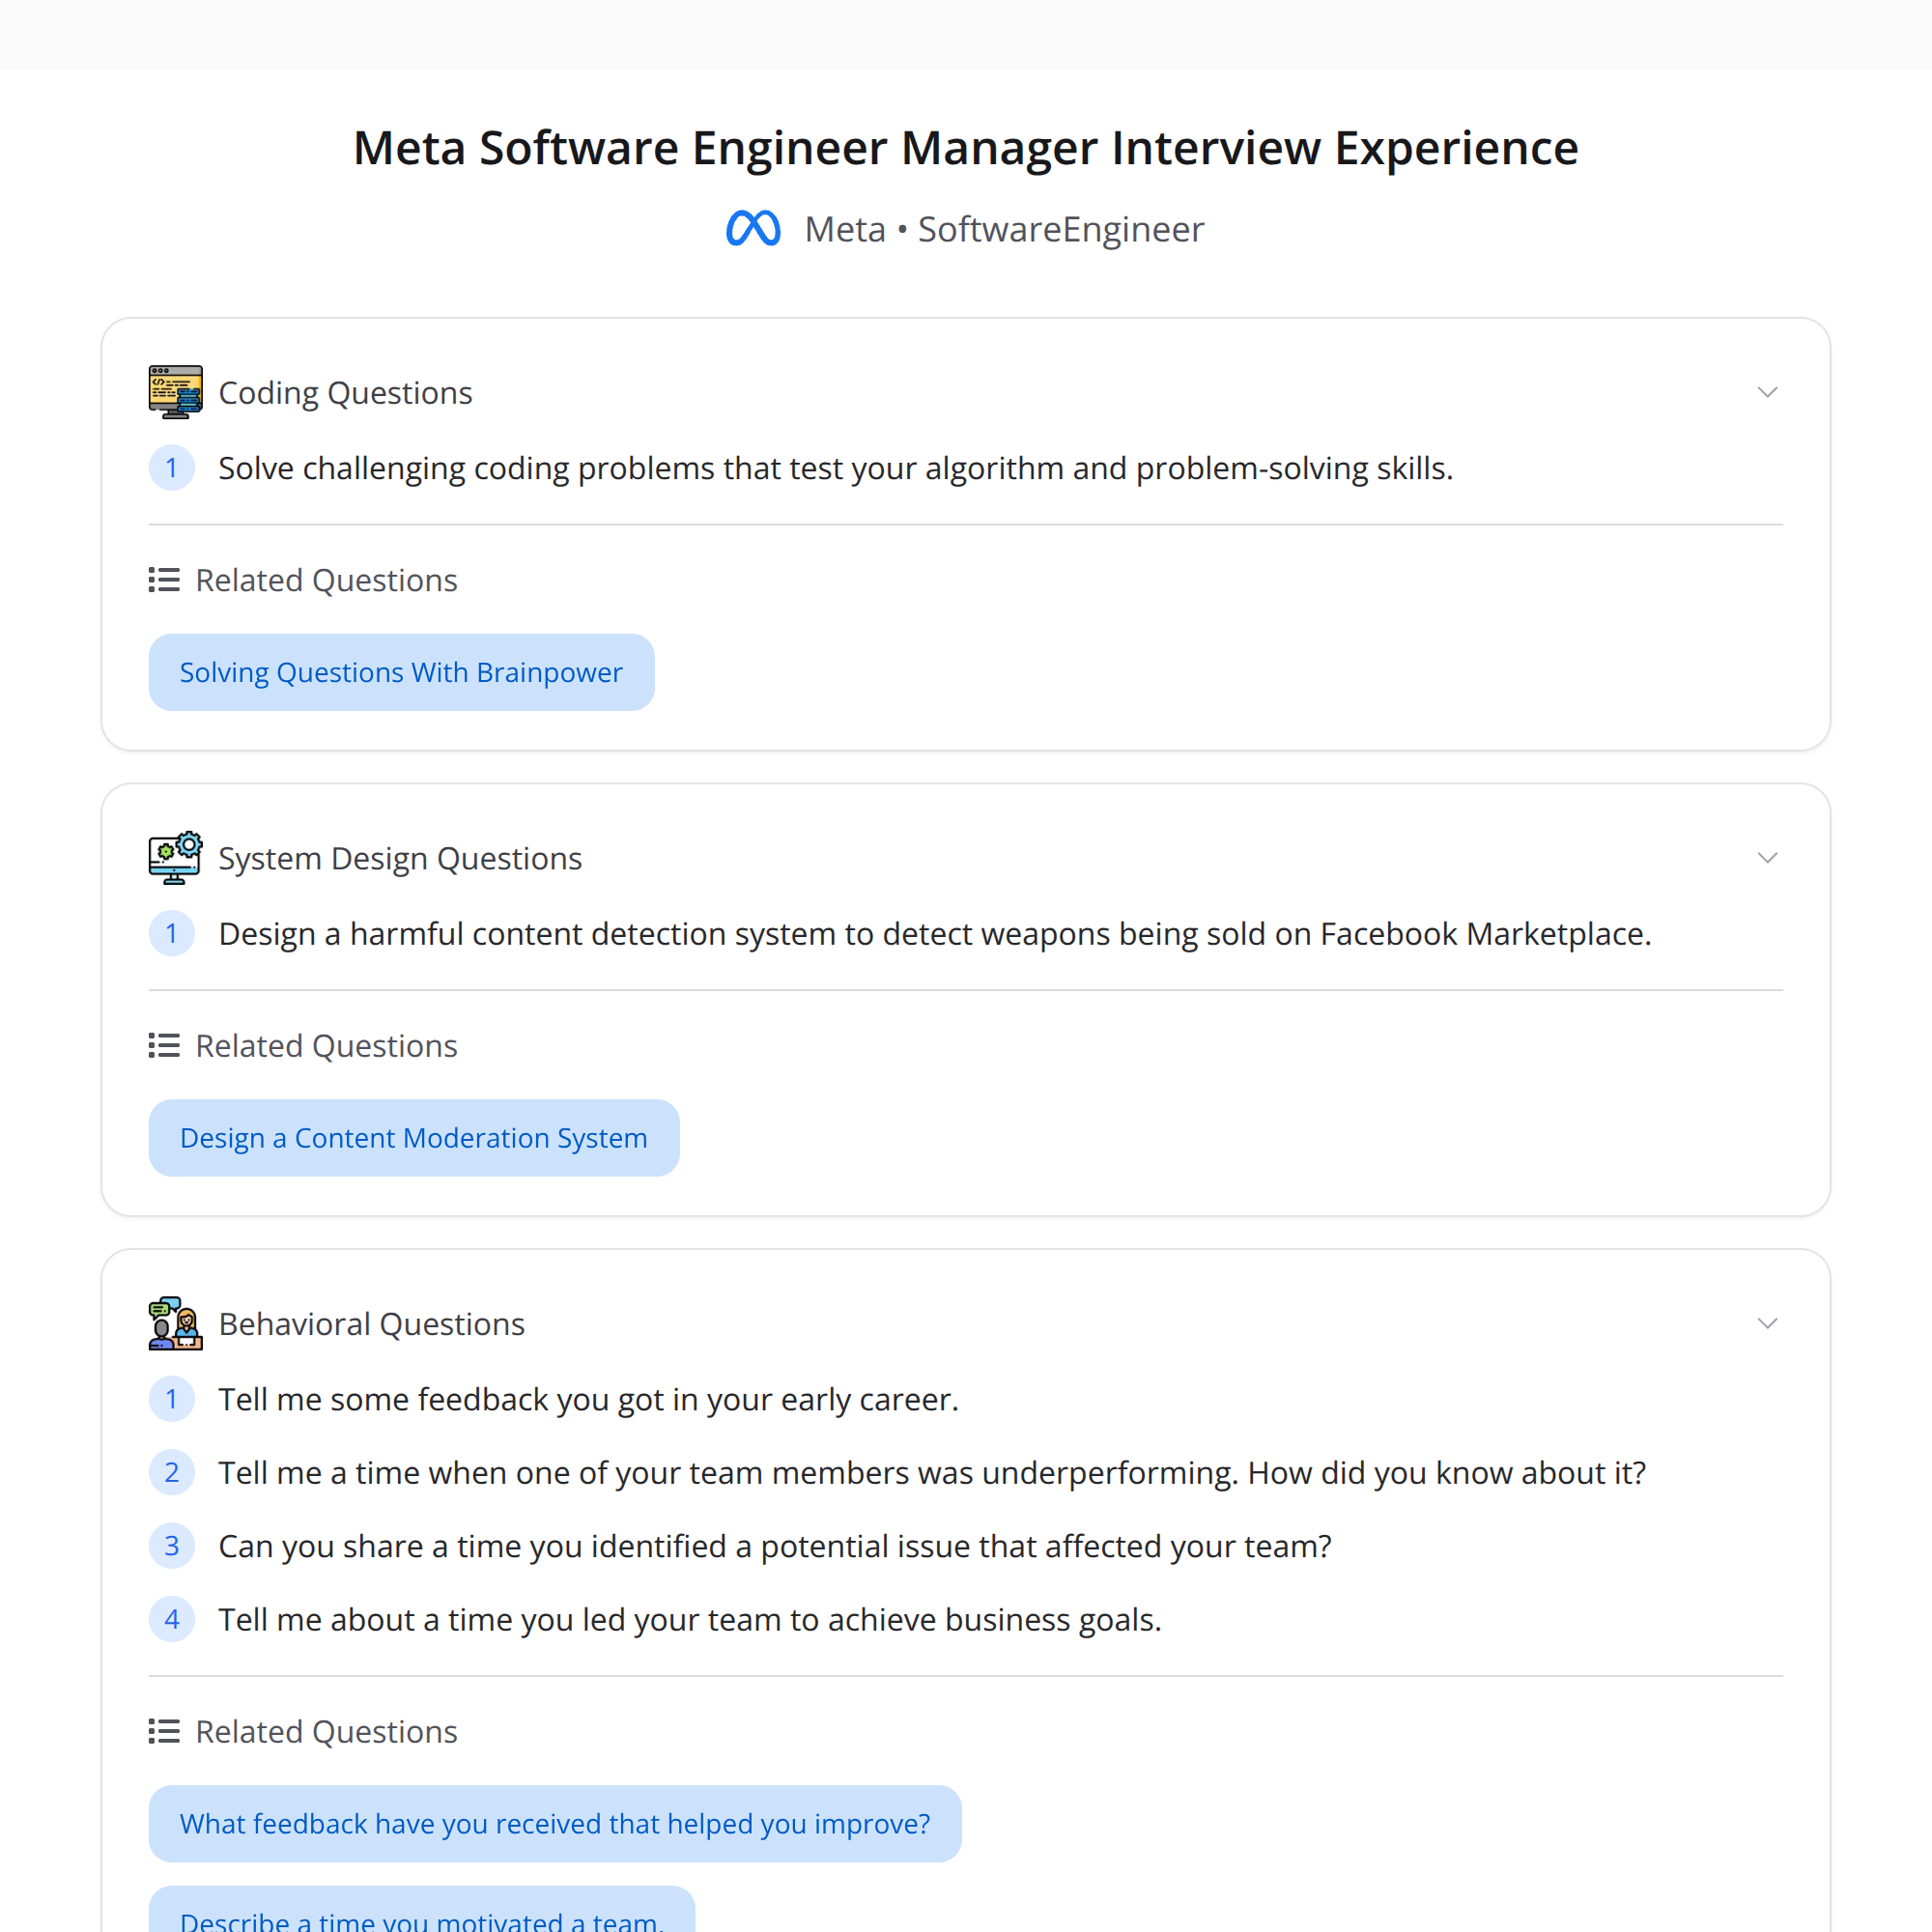The width and height of the screenshot is (1932, 1932).
Task: Click the list icon in System Design related section
Action: click(x=163, y=1045)
